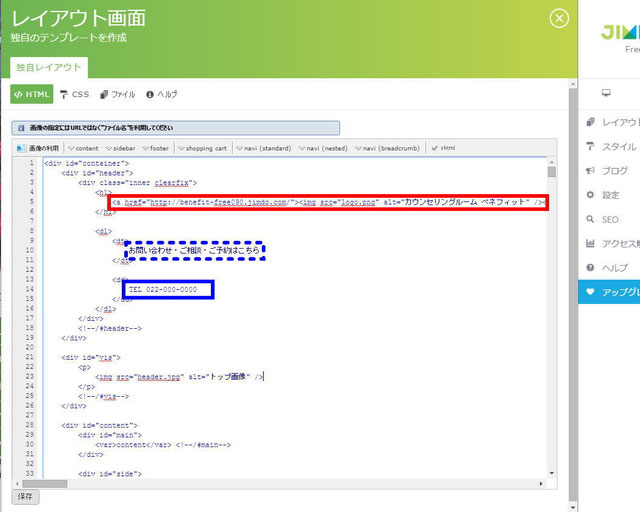Open the ファイル tab
The image size is (640, 512).
(x=118, y=94)
